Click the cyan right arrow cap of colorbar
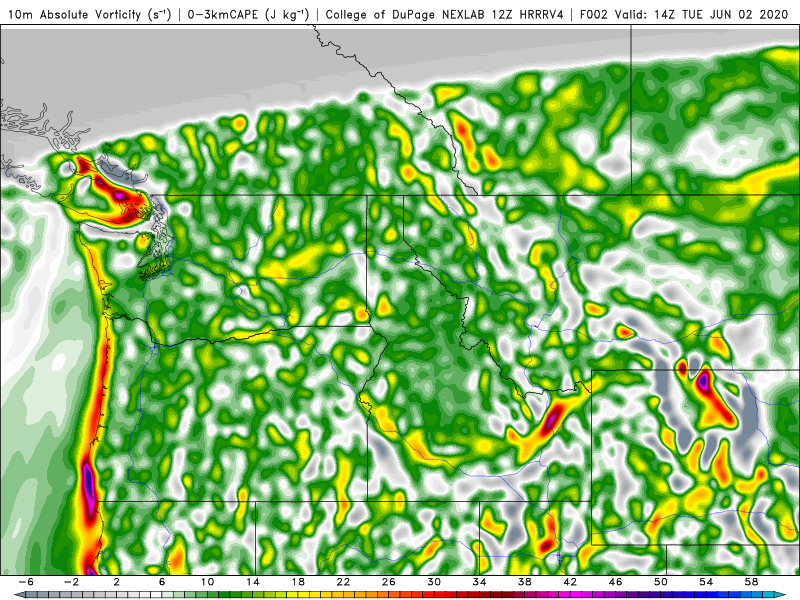This screenshot has width=800, height=600. pyautogui.click(x=780, y=595)
